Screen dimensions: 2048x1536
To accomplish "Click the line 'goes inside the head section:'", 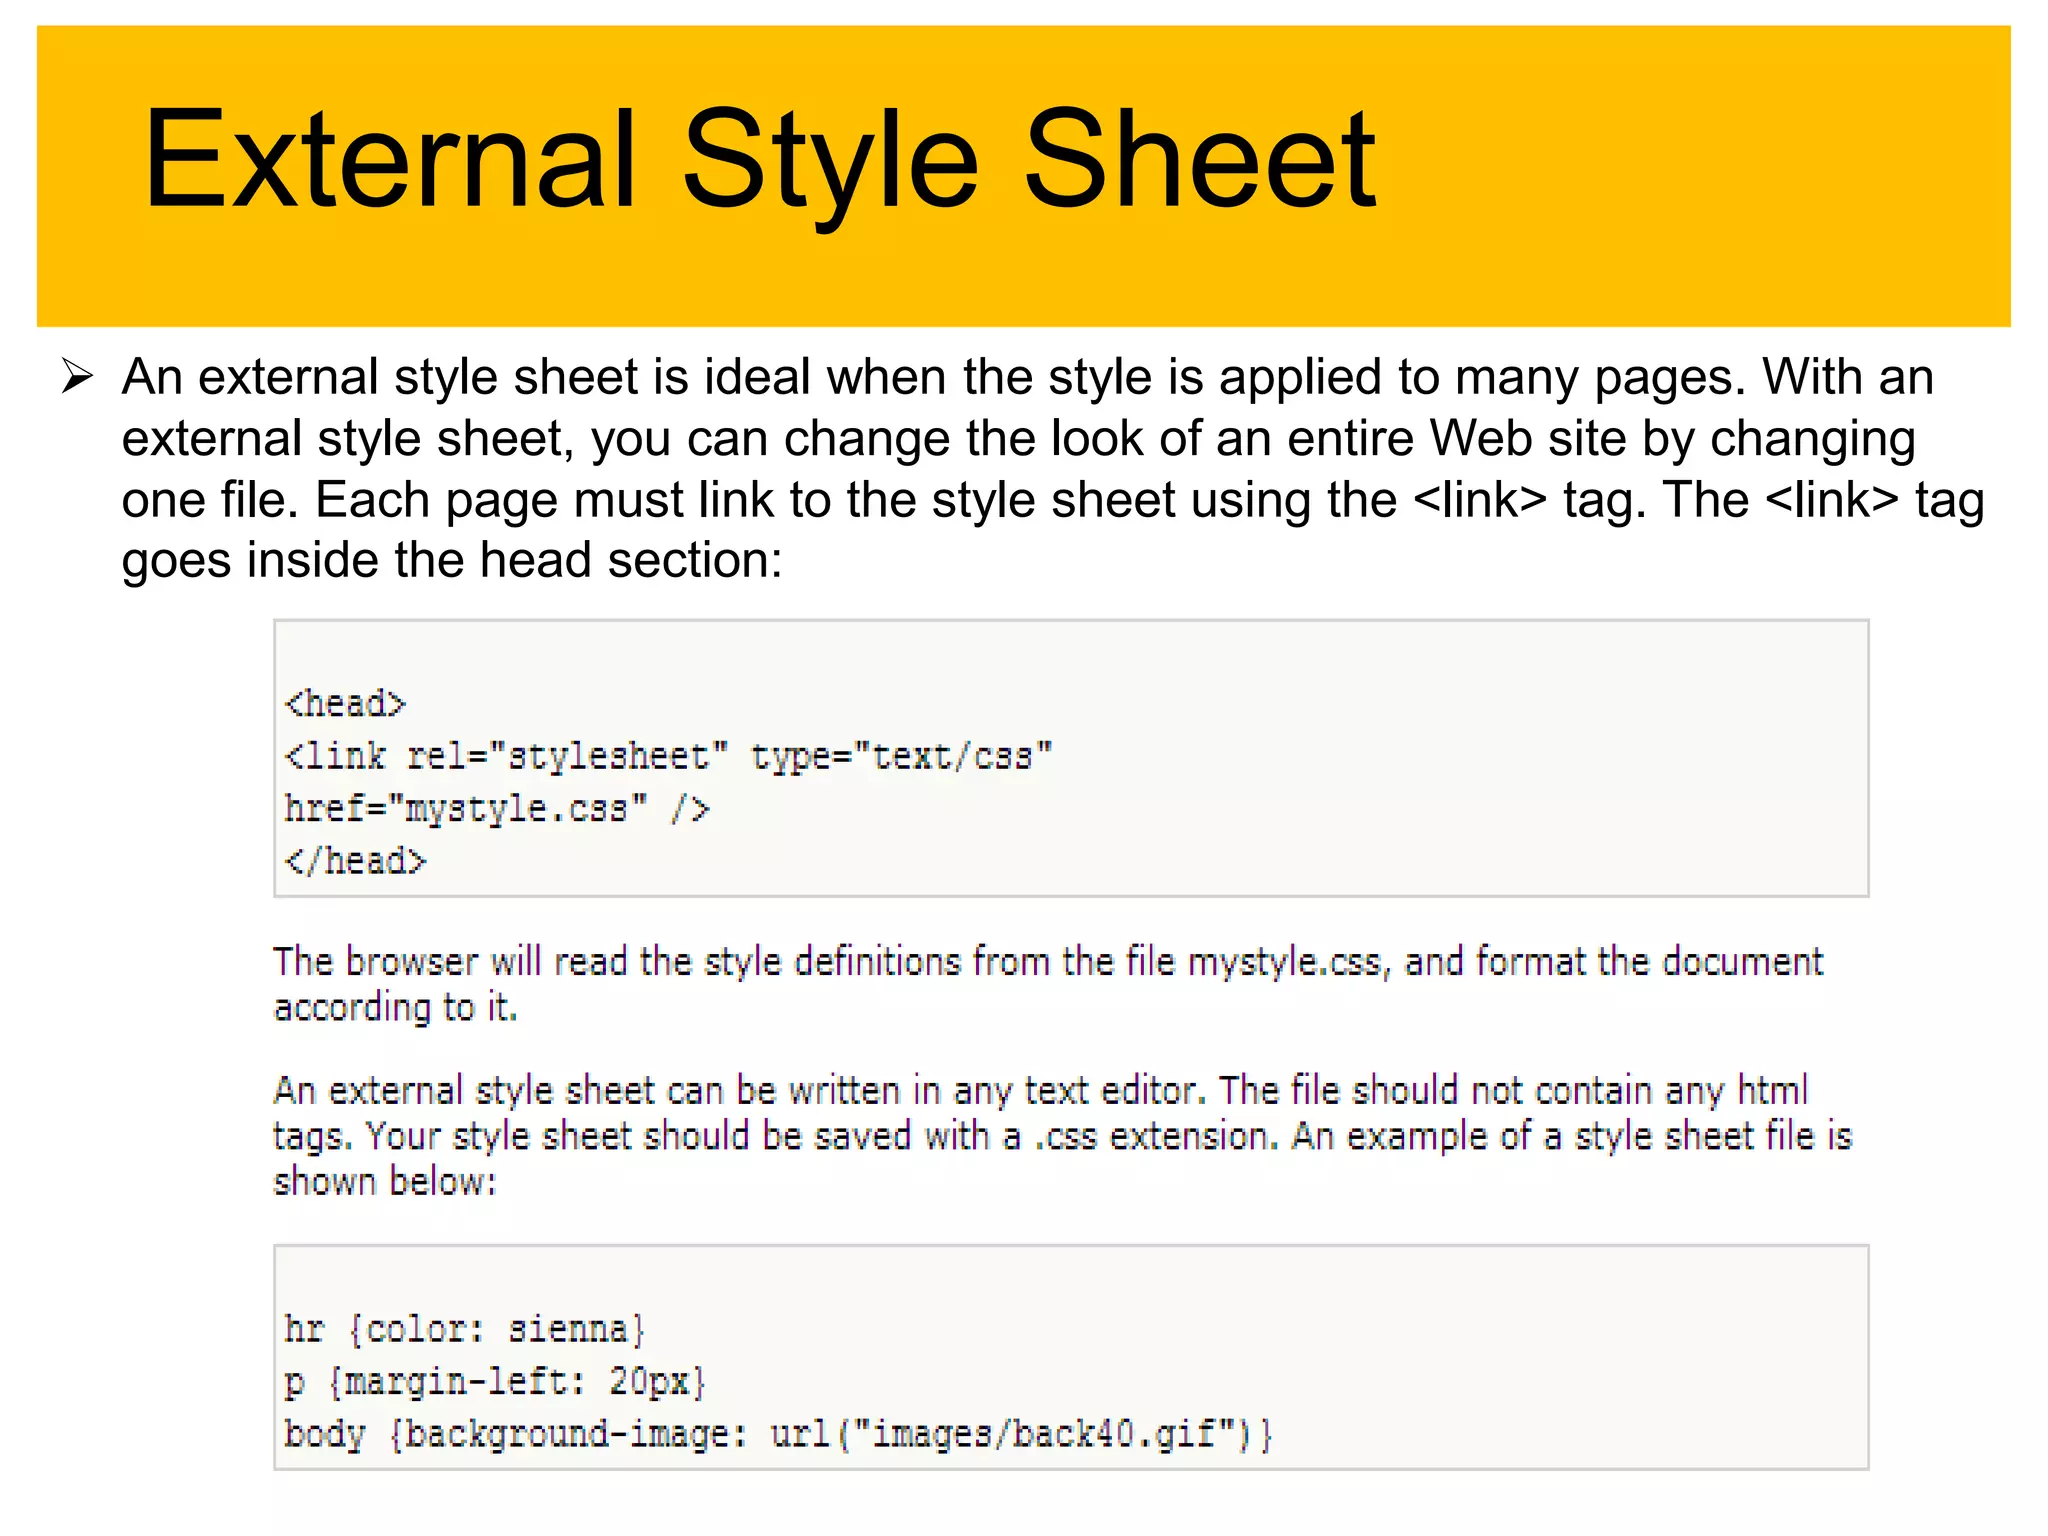I will [452, 561].
